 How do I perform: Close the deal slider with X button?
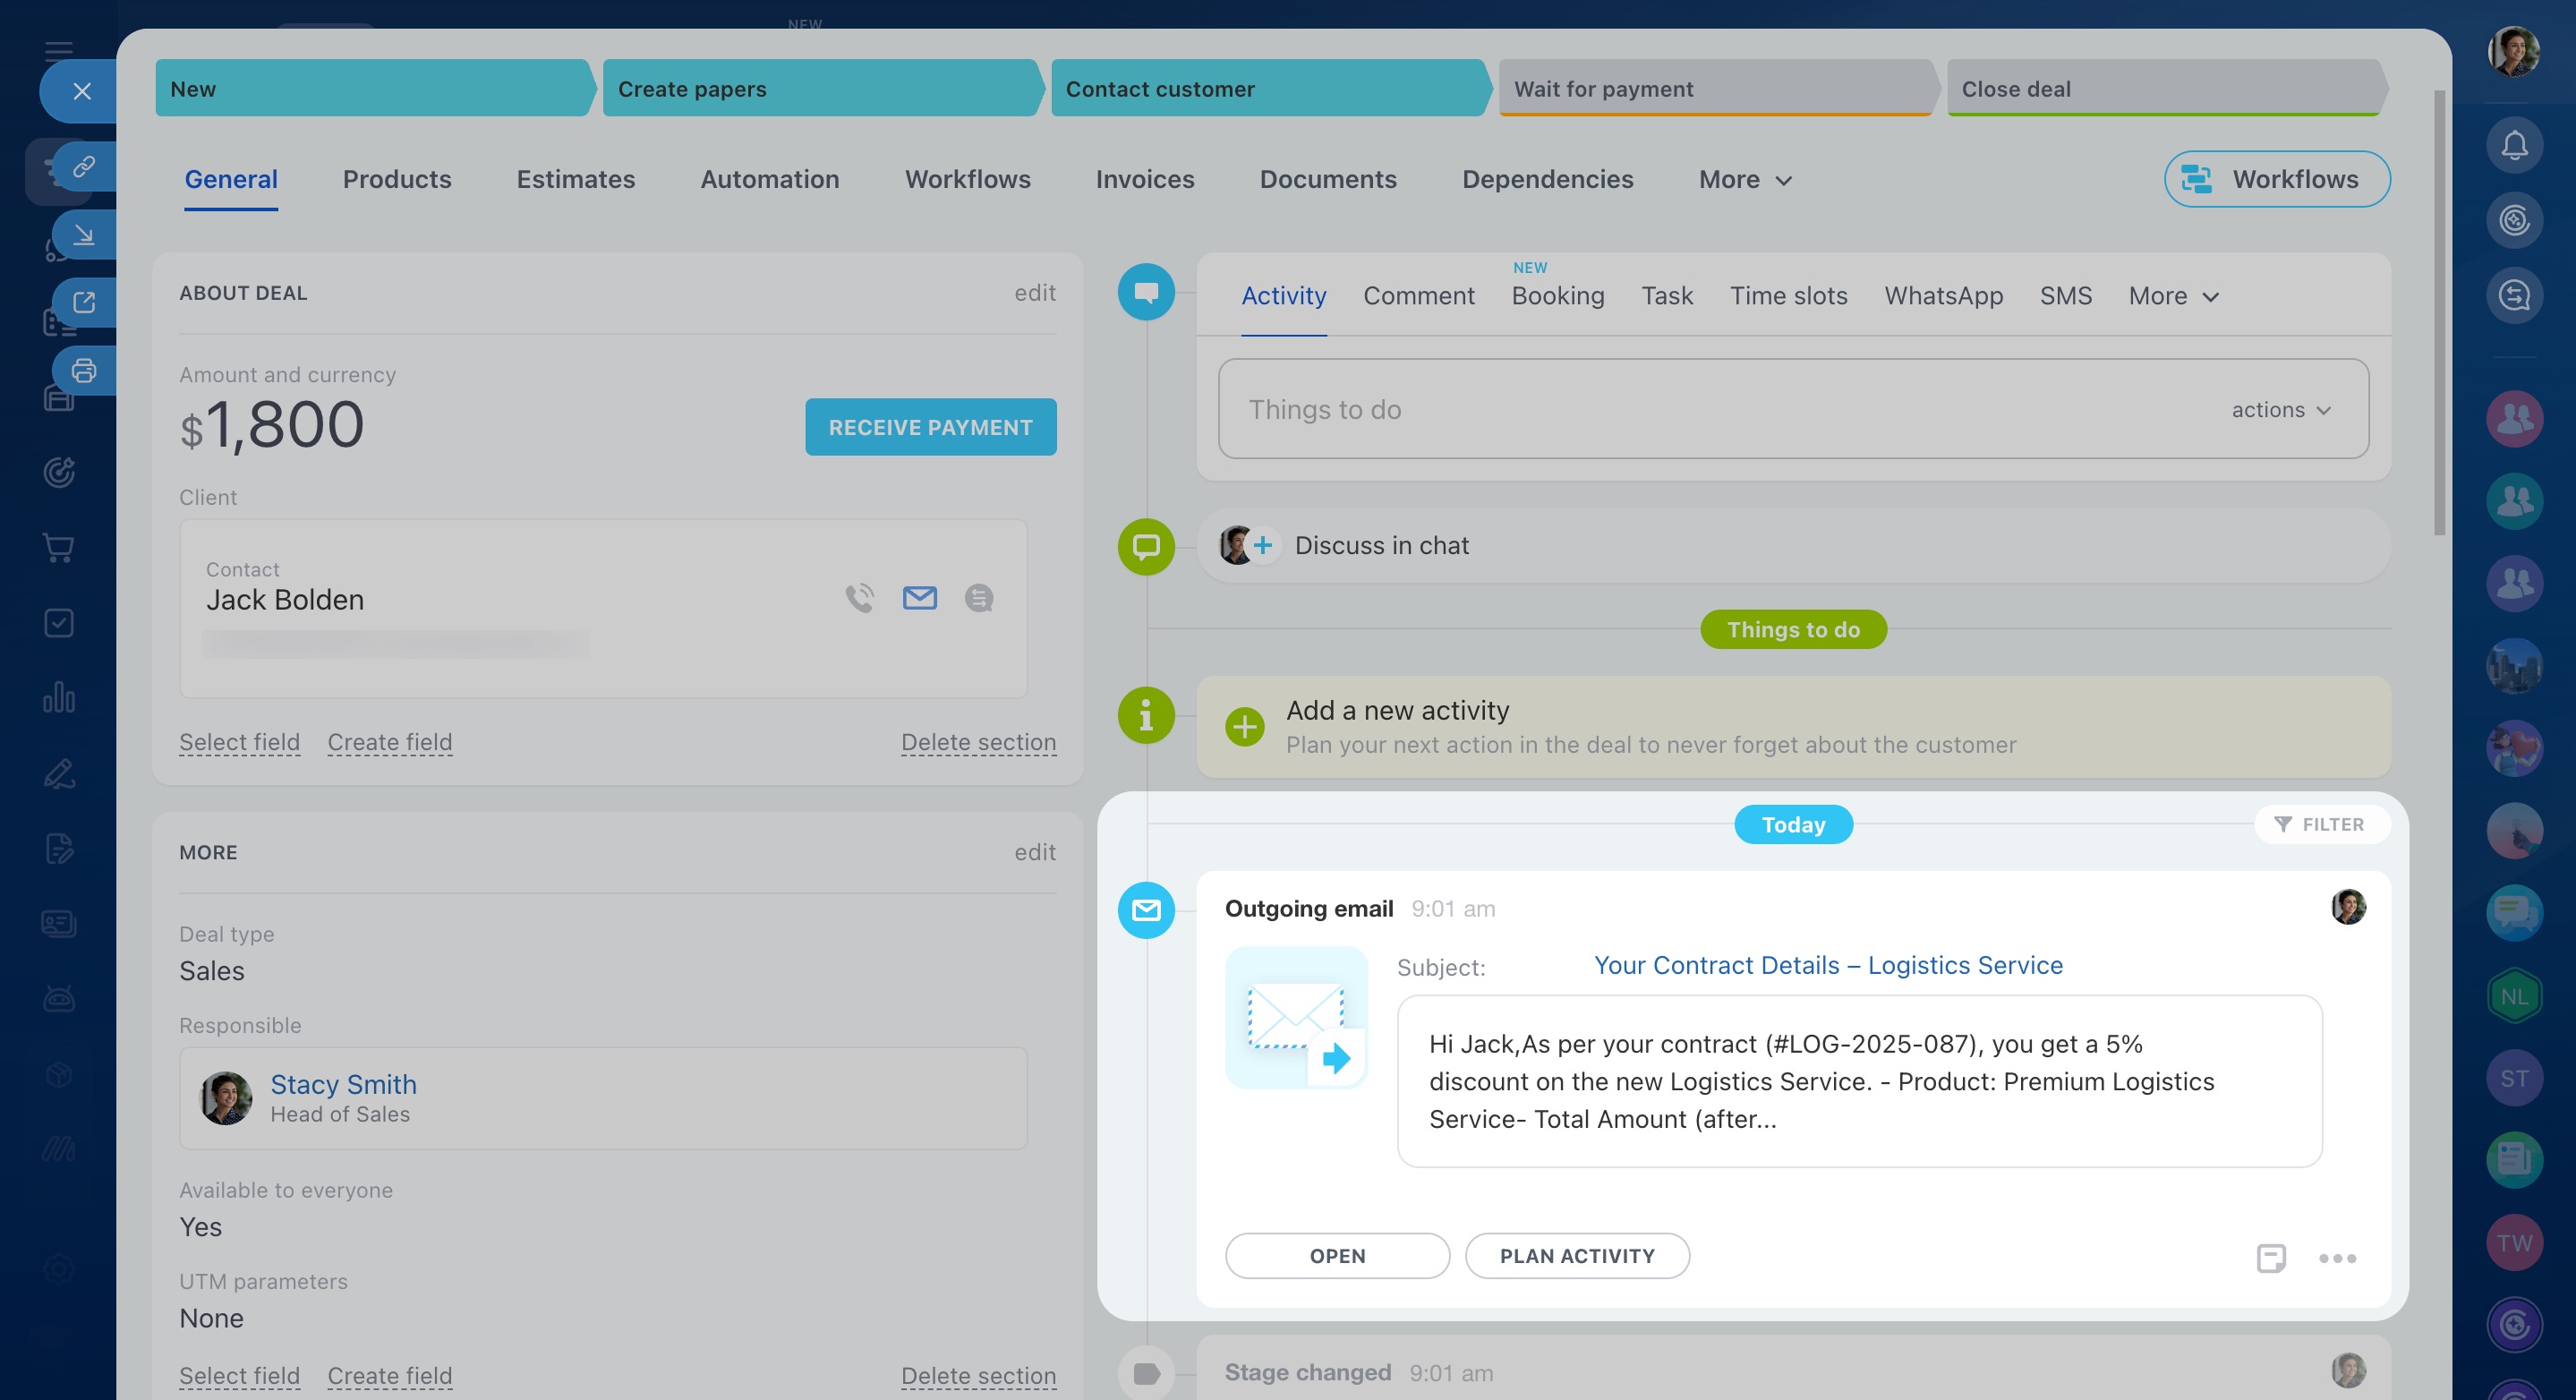pyautogui.click(x=82, y=92)
